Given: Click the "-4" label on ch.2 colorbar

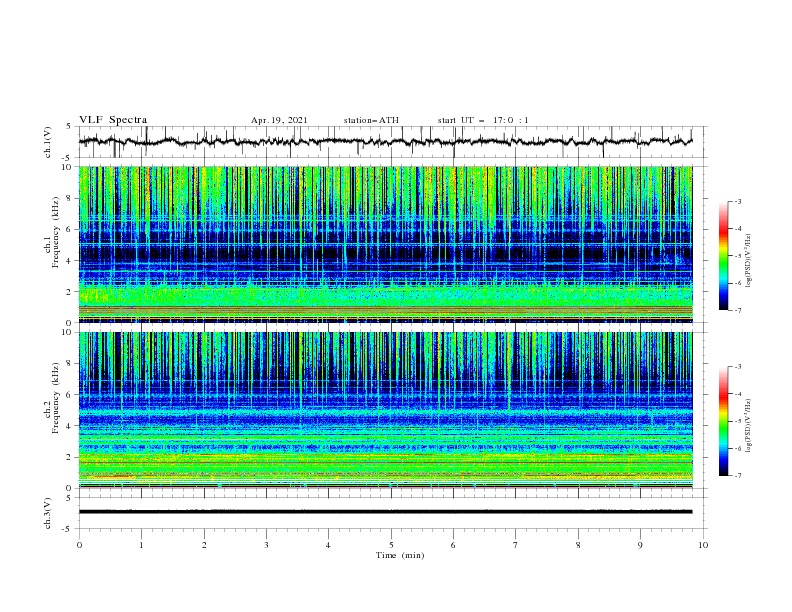Looking at the screenshot, I should (738, 394).
